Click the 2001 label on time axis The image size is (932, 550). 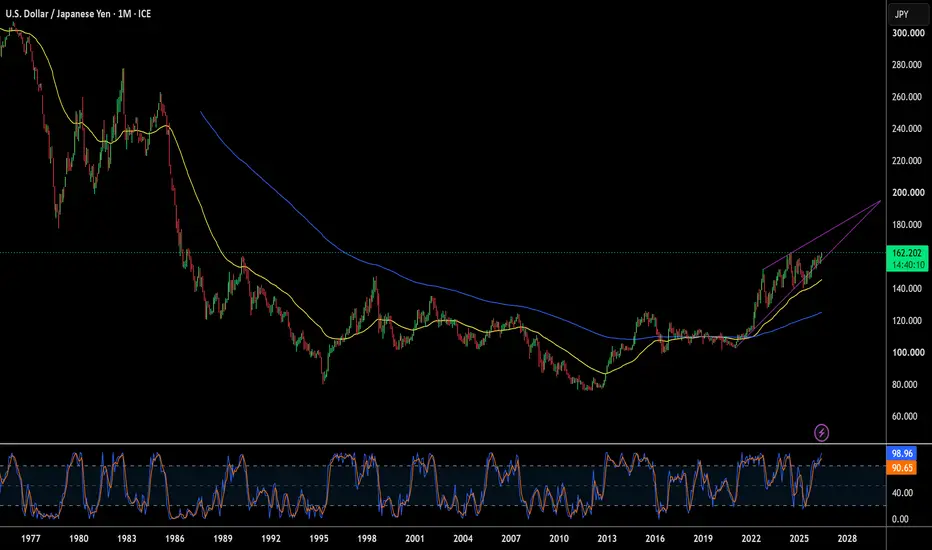point(415,539)
